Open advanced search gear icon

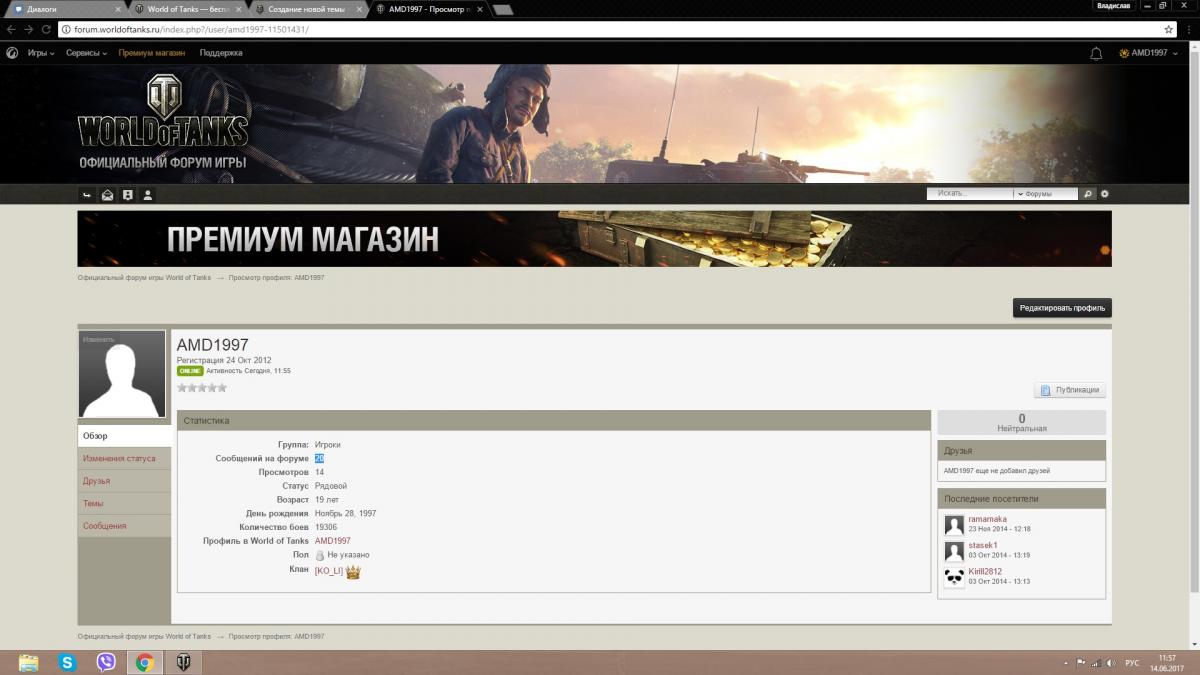pyautogui.click(x=1105, y=194)
